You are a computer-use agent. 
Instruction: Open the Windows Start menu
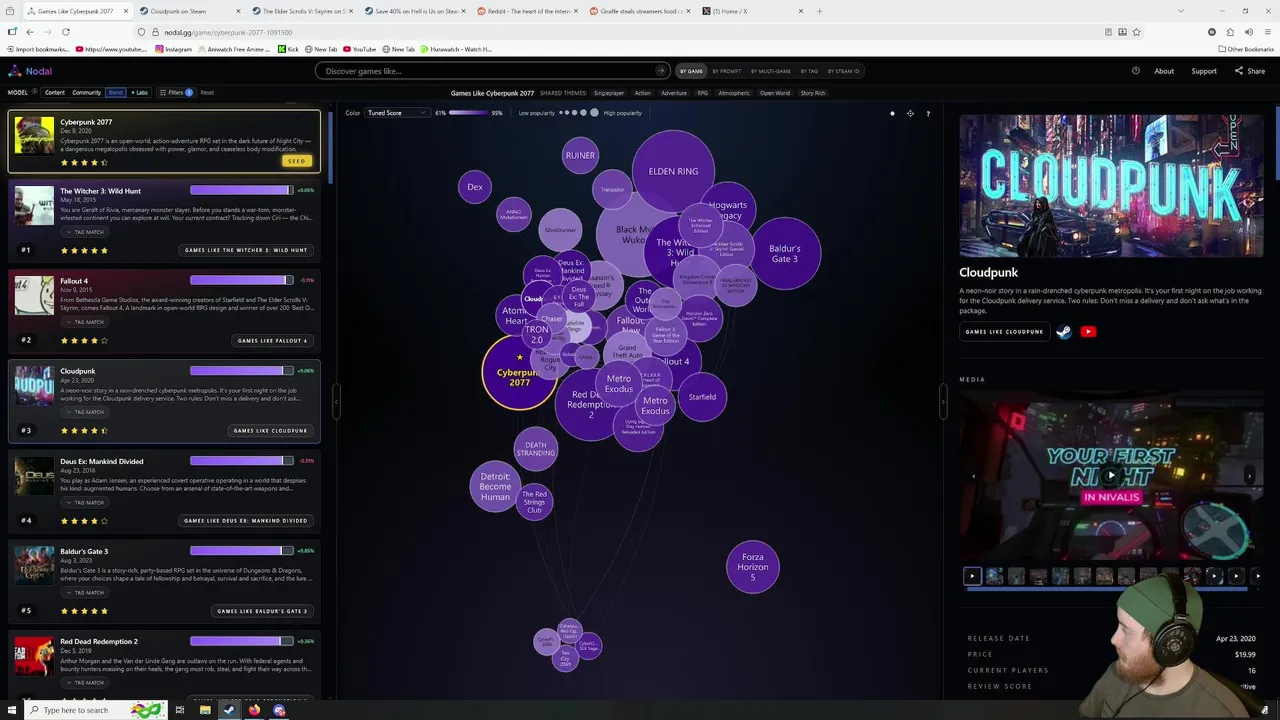click(x=11, y=710)
